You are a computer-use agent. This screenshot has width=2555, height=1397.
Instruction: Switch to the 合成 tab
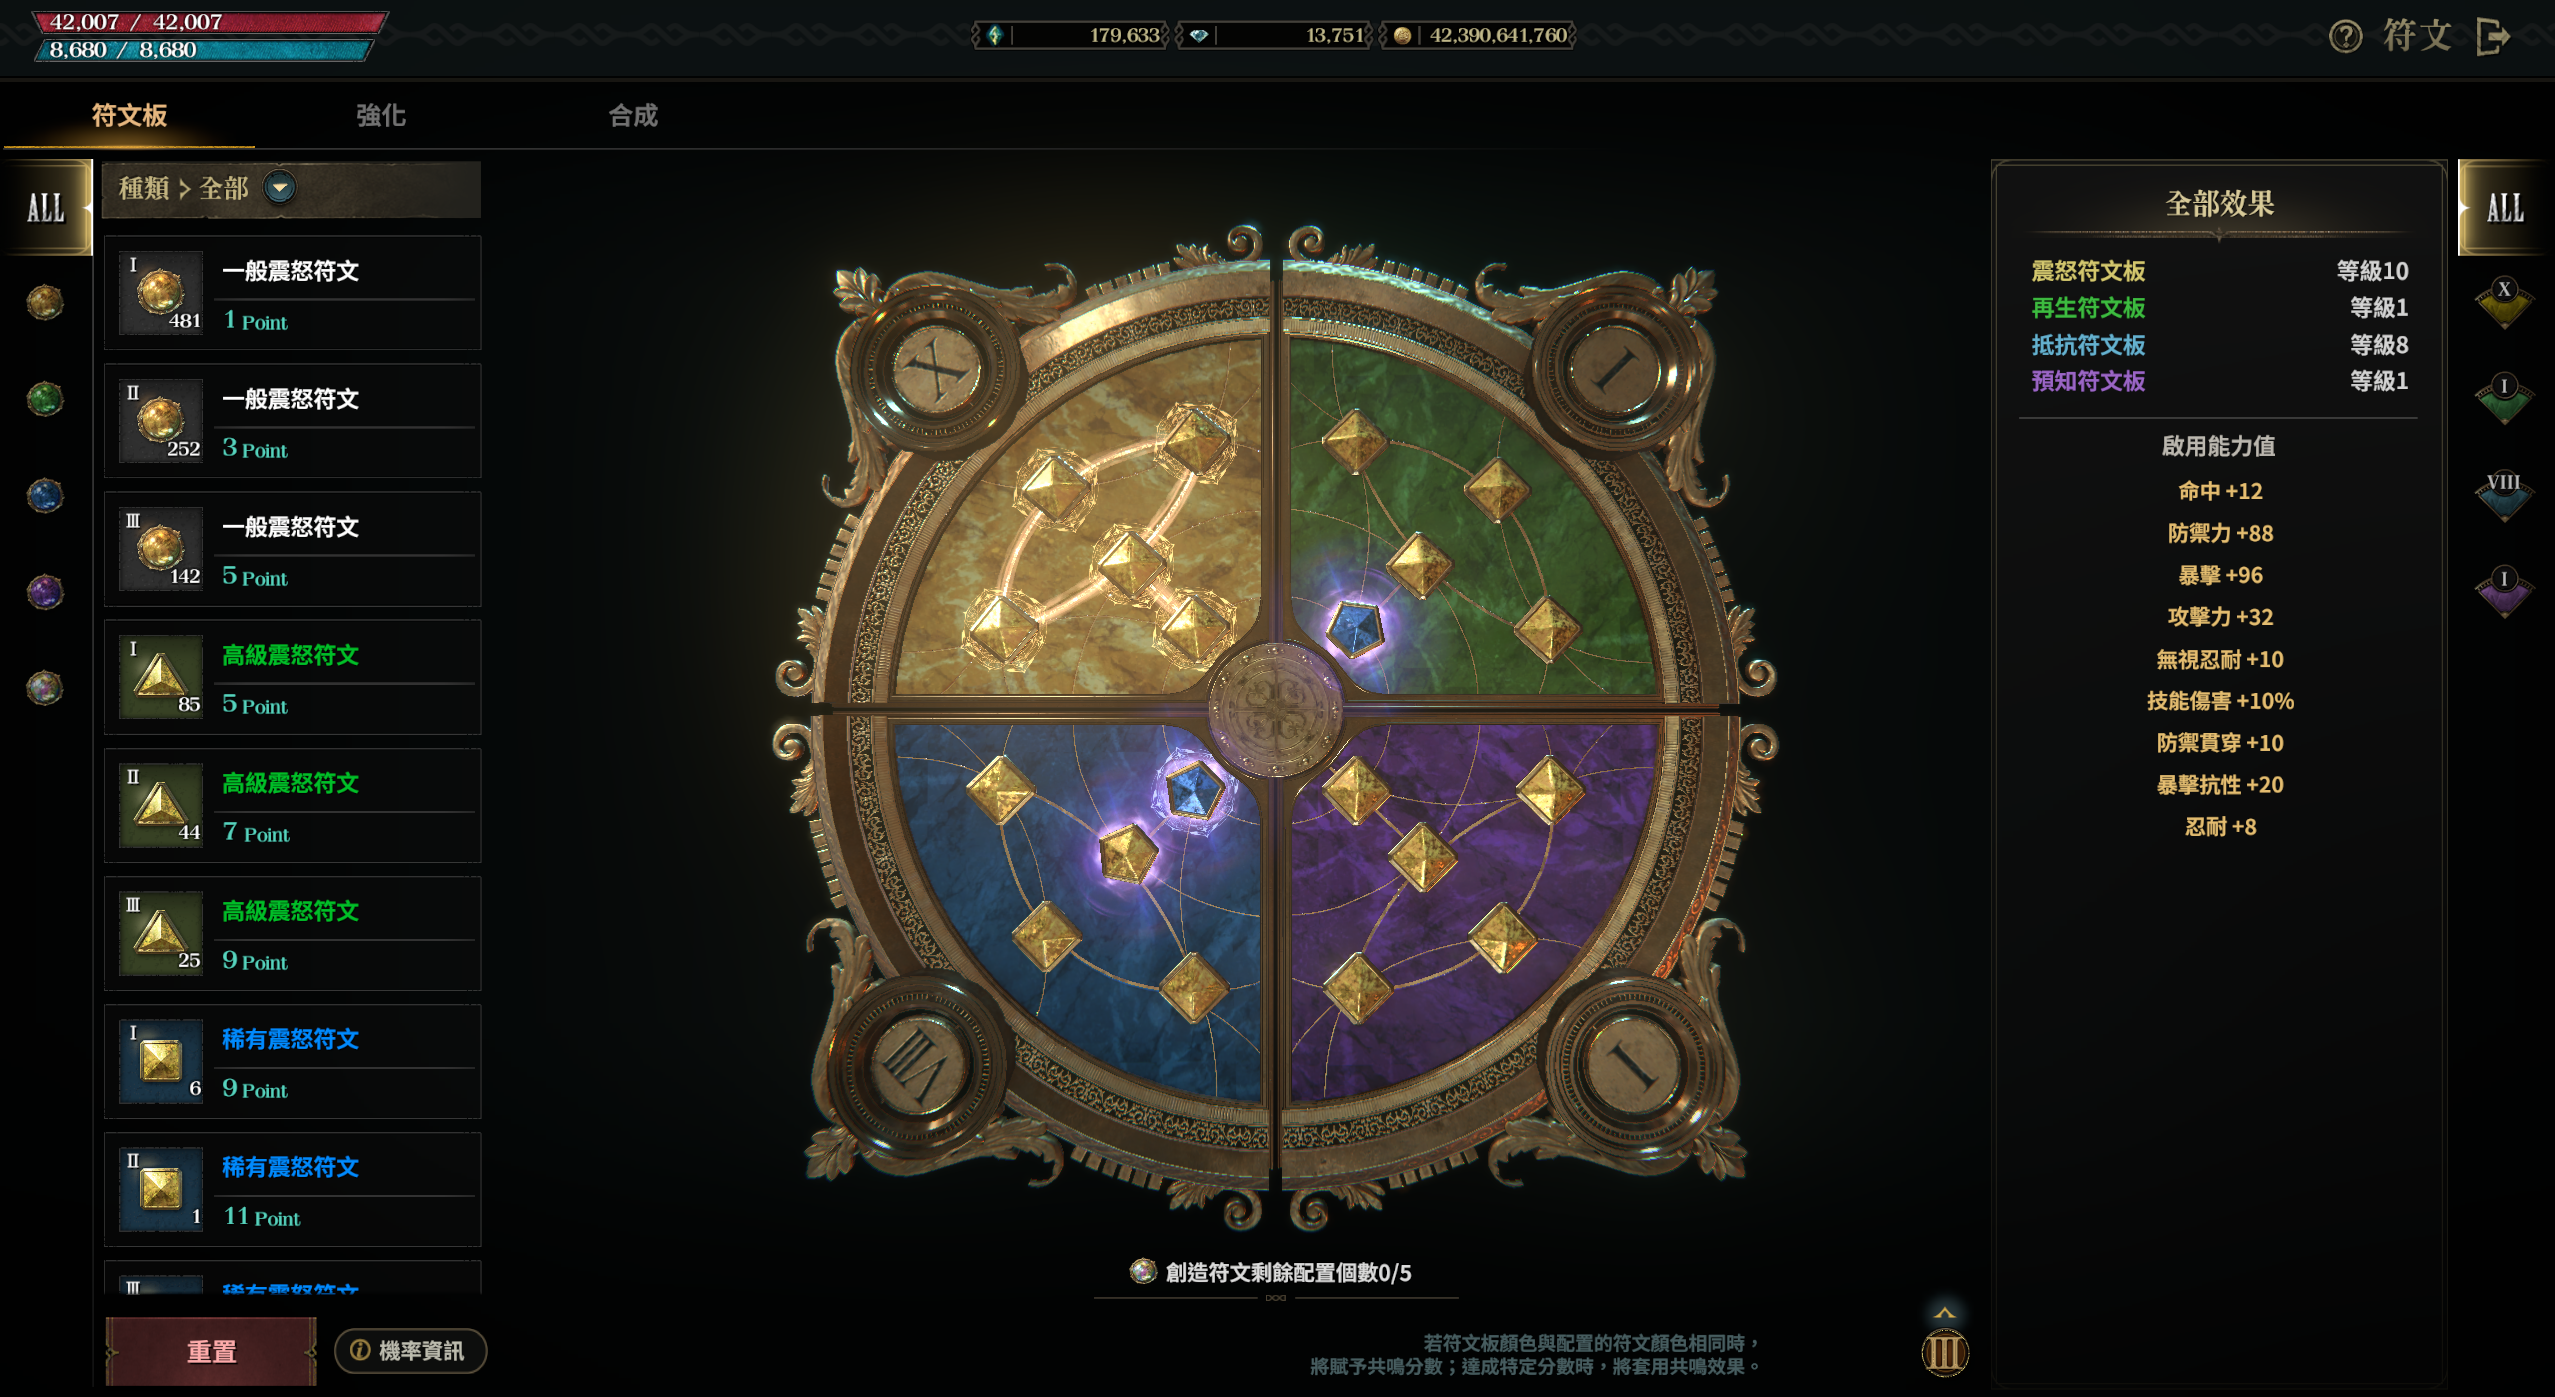(x=633, y=115)
